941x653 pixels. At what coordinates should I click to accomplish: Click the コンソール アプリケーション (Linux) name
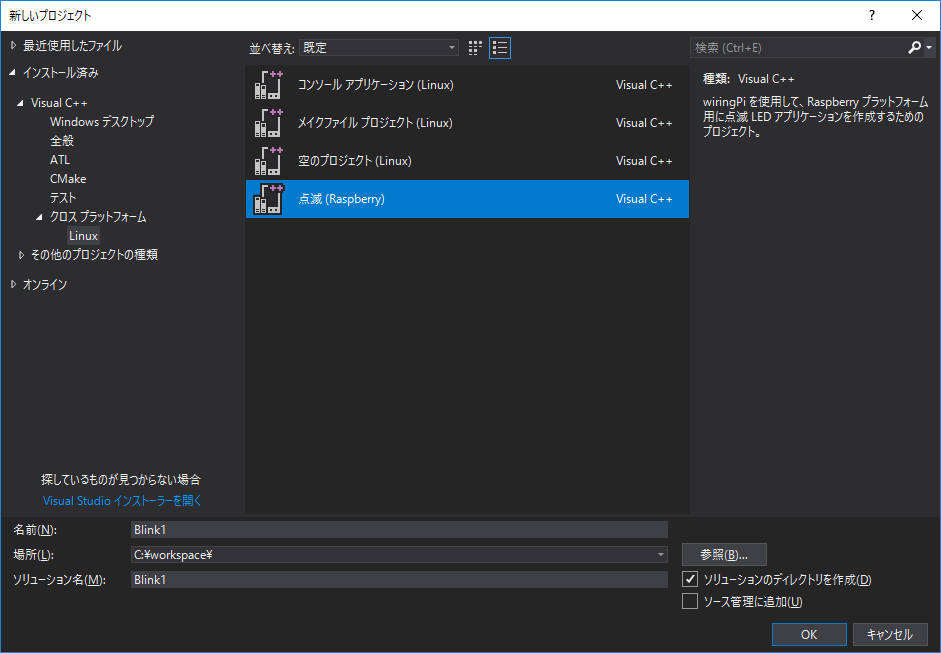(x=376, y=85)
